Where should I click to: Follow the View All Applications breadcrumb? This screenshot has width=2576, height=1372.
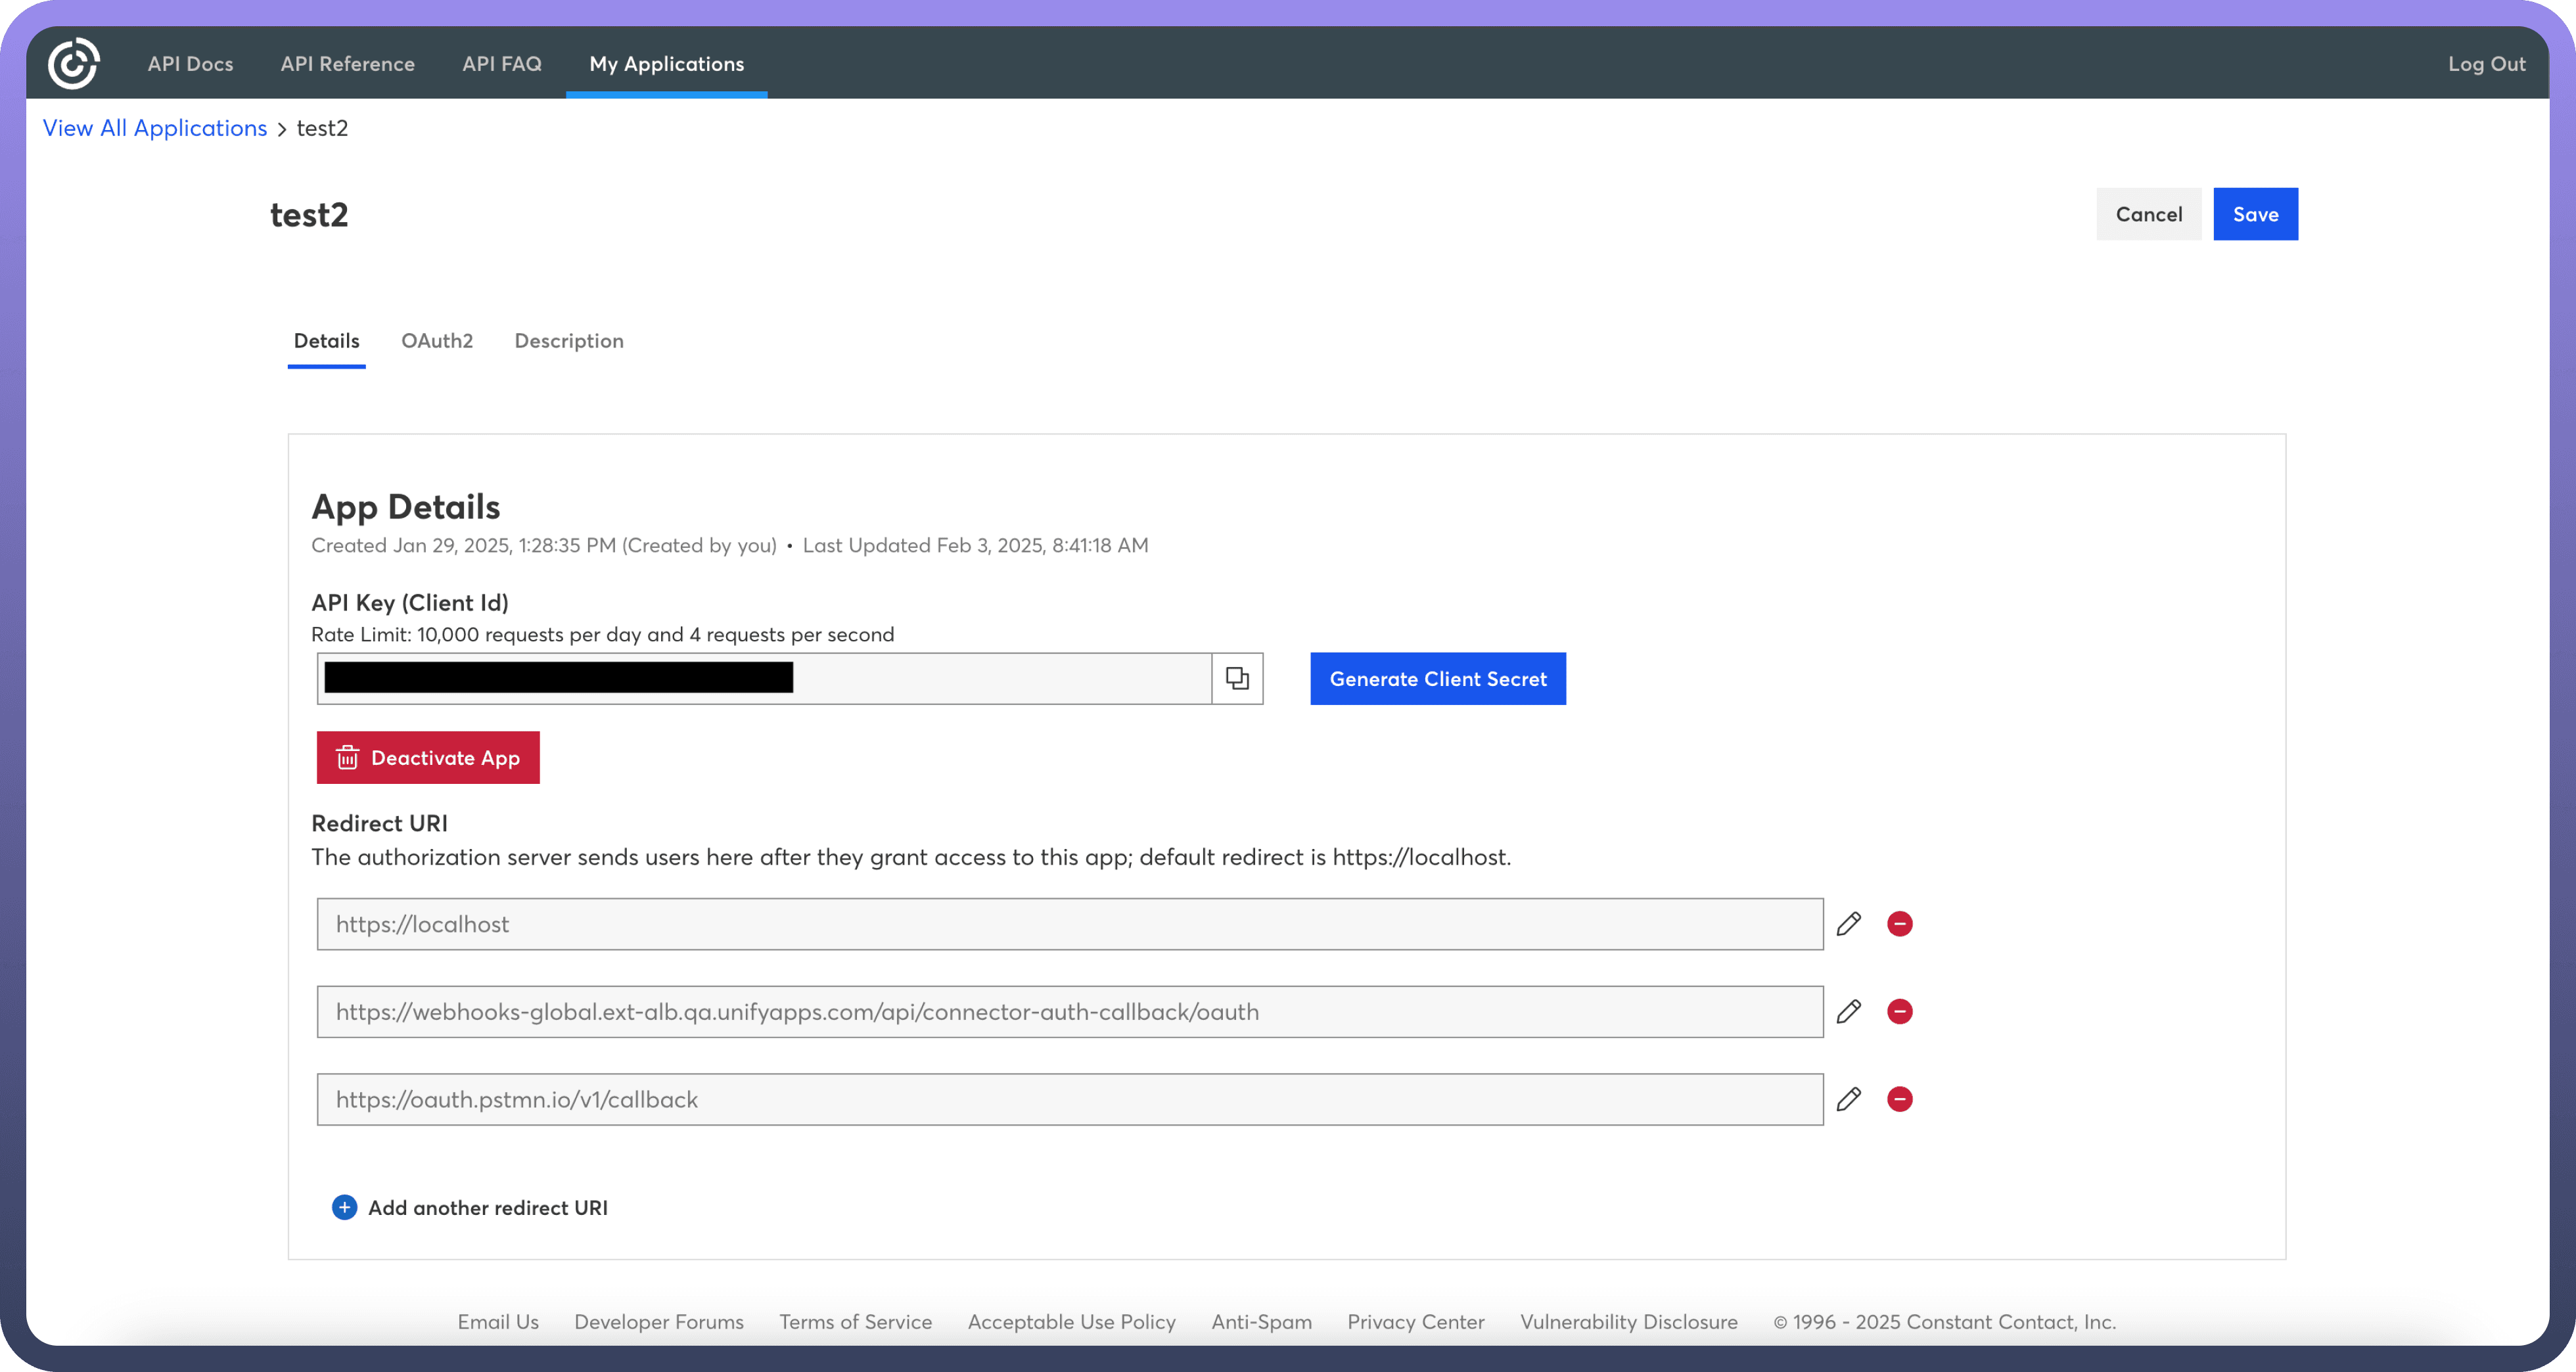[x=155, y=128]
